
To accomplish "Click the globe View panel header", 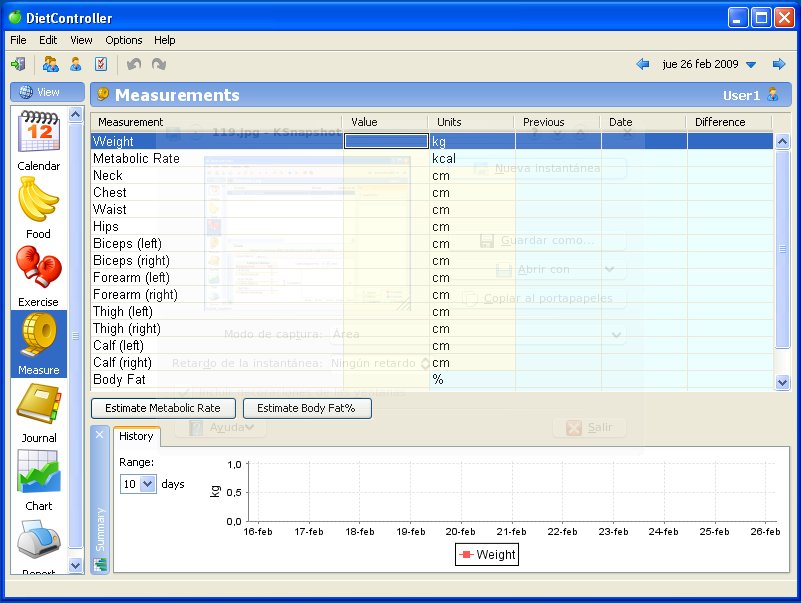I will 48,92.
